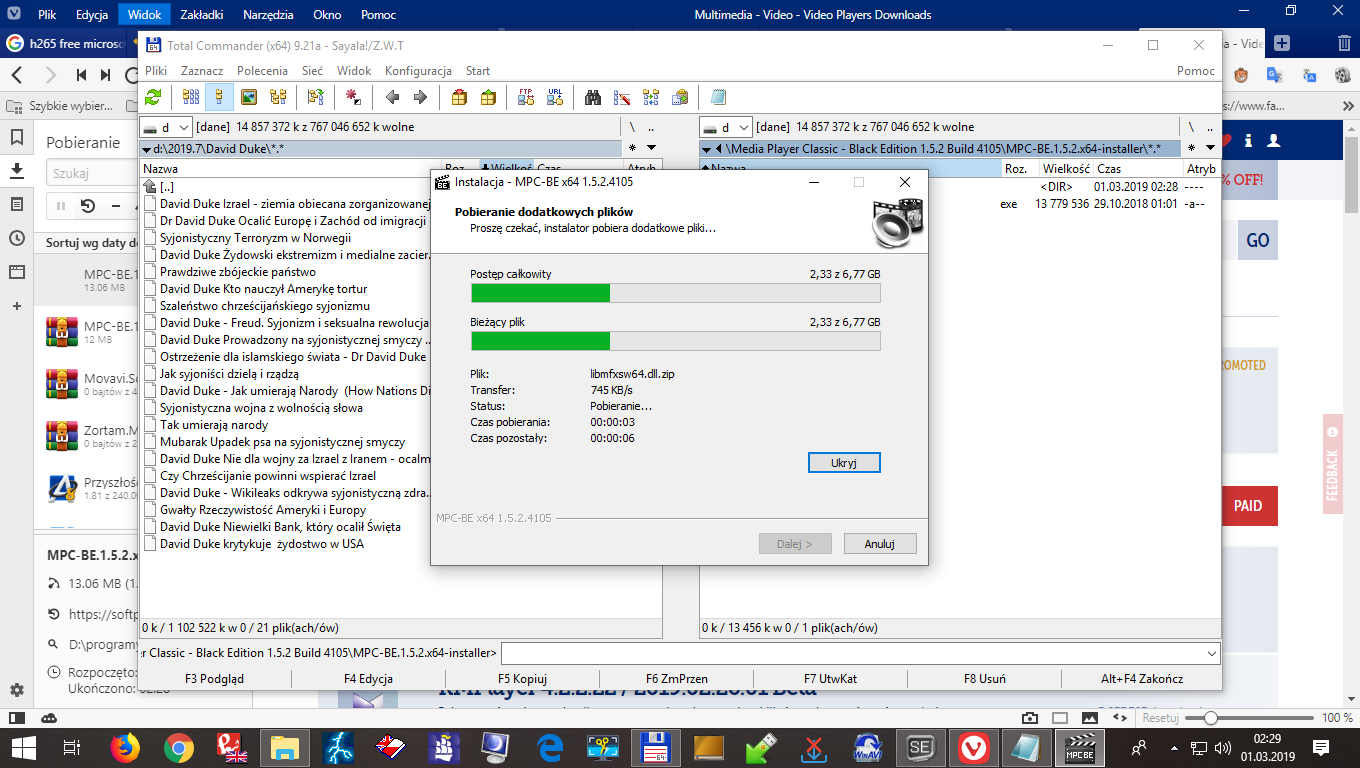This screenshot has height=768, width=1360.
Task: Open the Windows Start menu
Action: coord(24,747)
